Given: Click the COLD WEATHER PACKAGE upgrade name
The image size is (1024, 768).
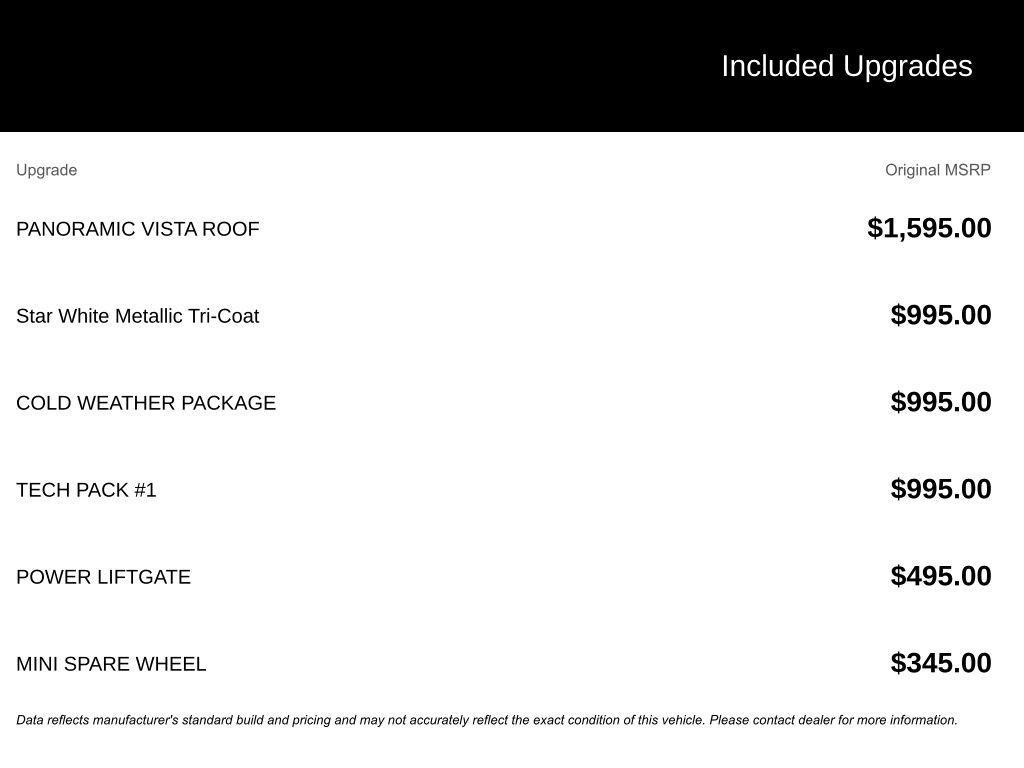Looking at the screenshot, I should tap(146, 403).
